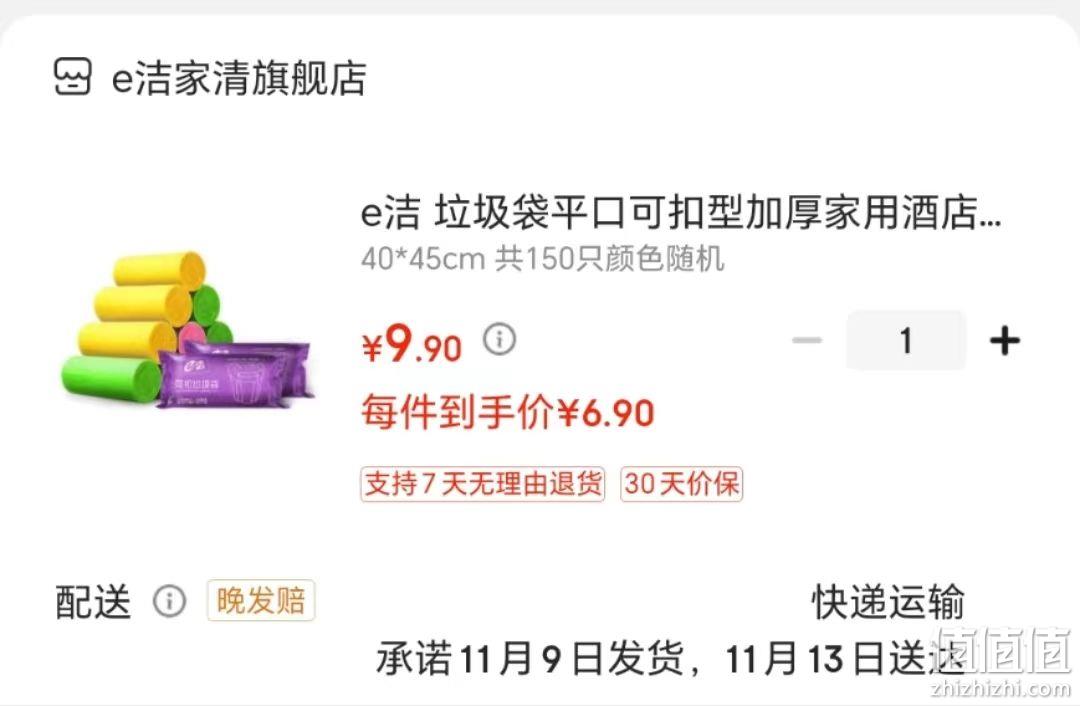This screenshot has height=706, width=1080.
Task: Open the 晚发赔 badge details
Action: click(x=261, y=601)
